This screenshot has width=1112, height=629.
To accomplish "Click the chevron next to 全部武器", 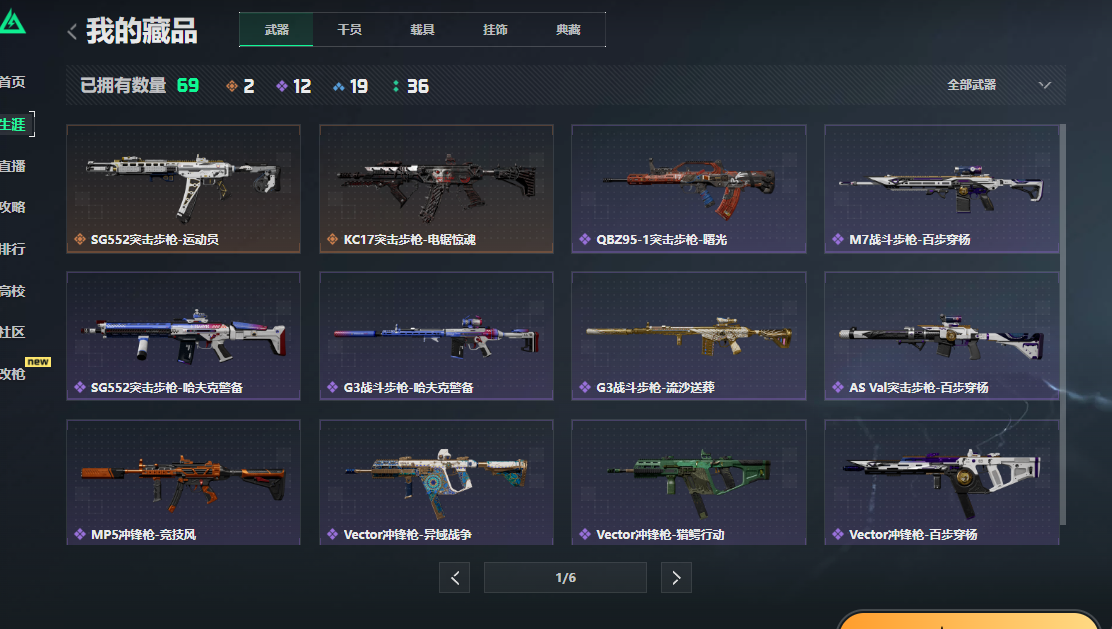I will [x=1045, y=85].
